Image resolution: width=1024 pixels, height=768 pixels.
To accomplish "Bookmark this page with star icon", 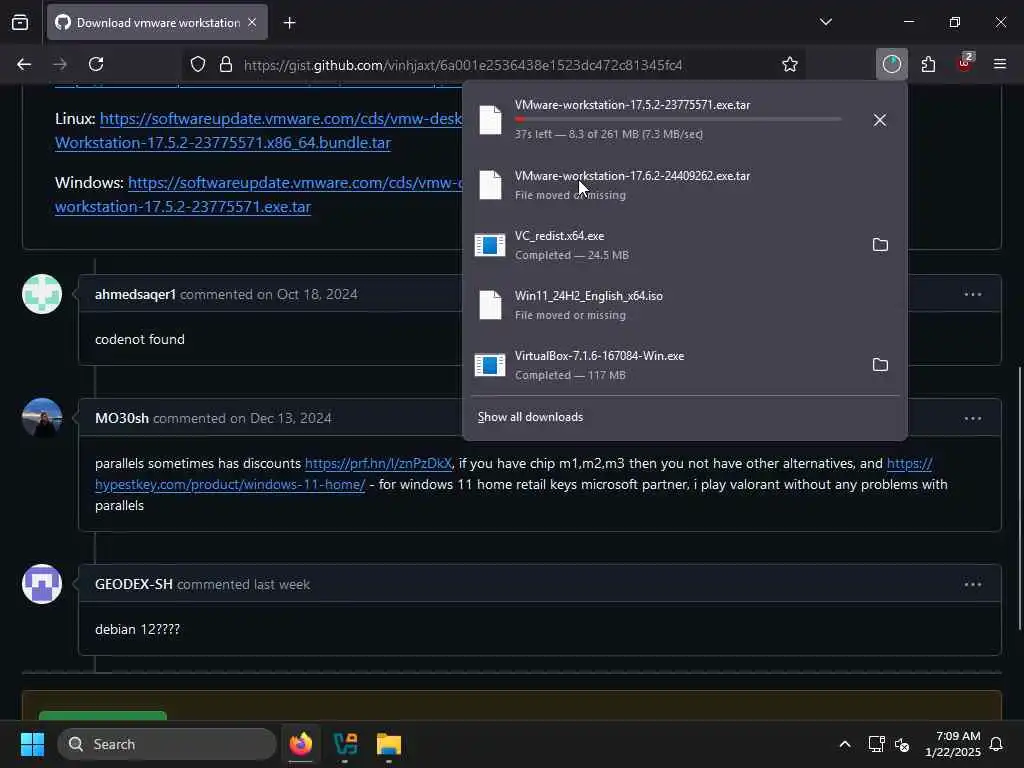I will click(790, 64).
